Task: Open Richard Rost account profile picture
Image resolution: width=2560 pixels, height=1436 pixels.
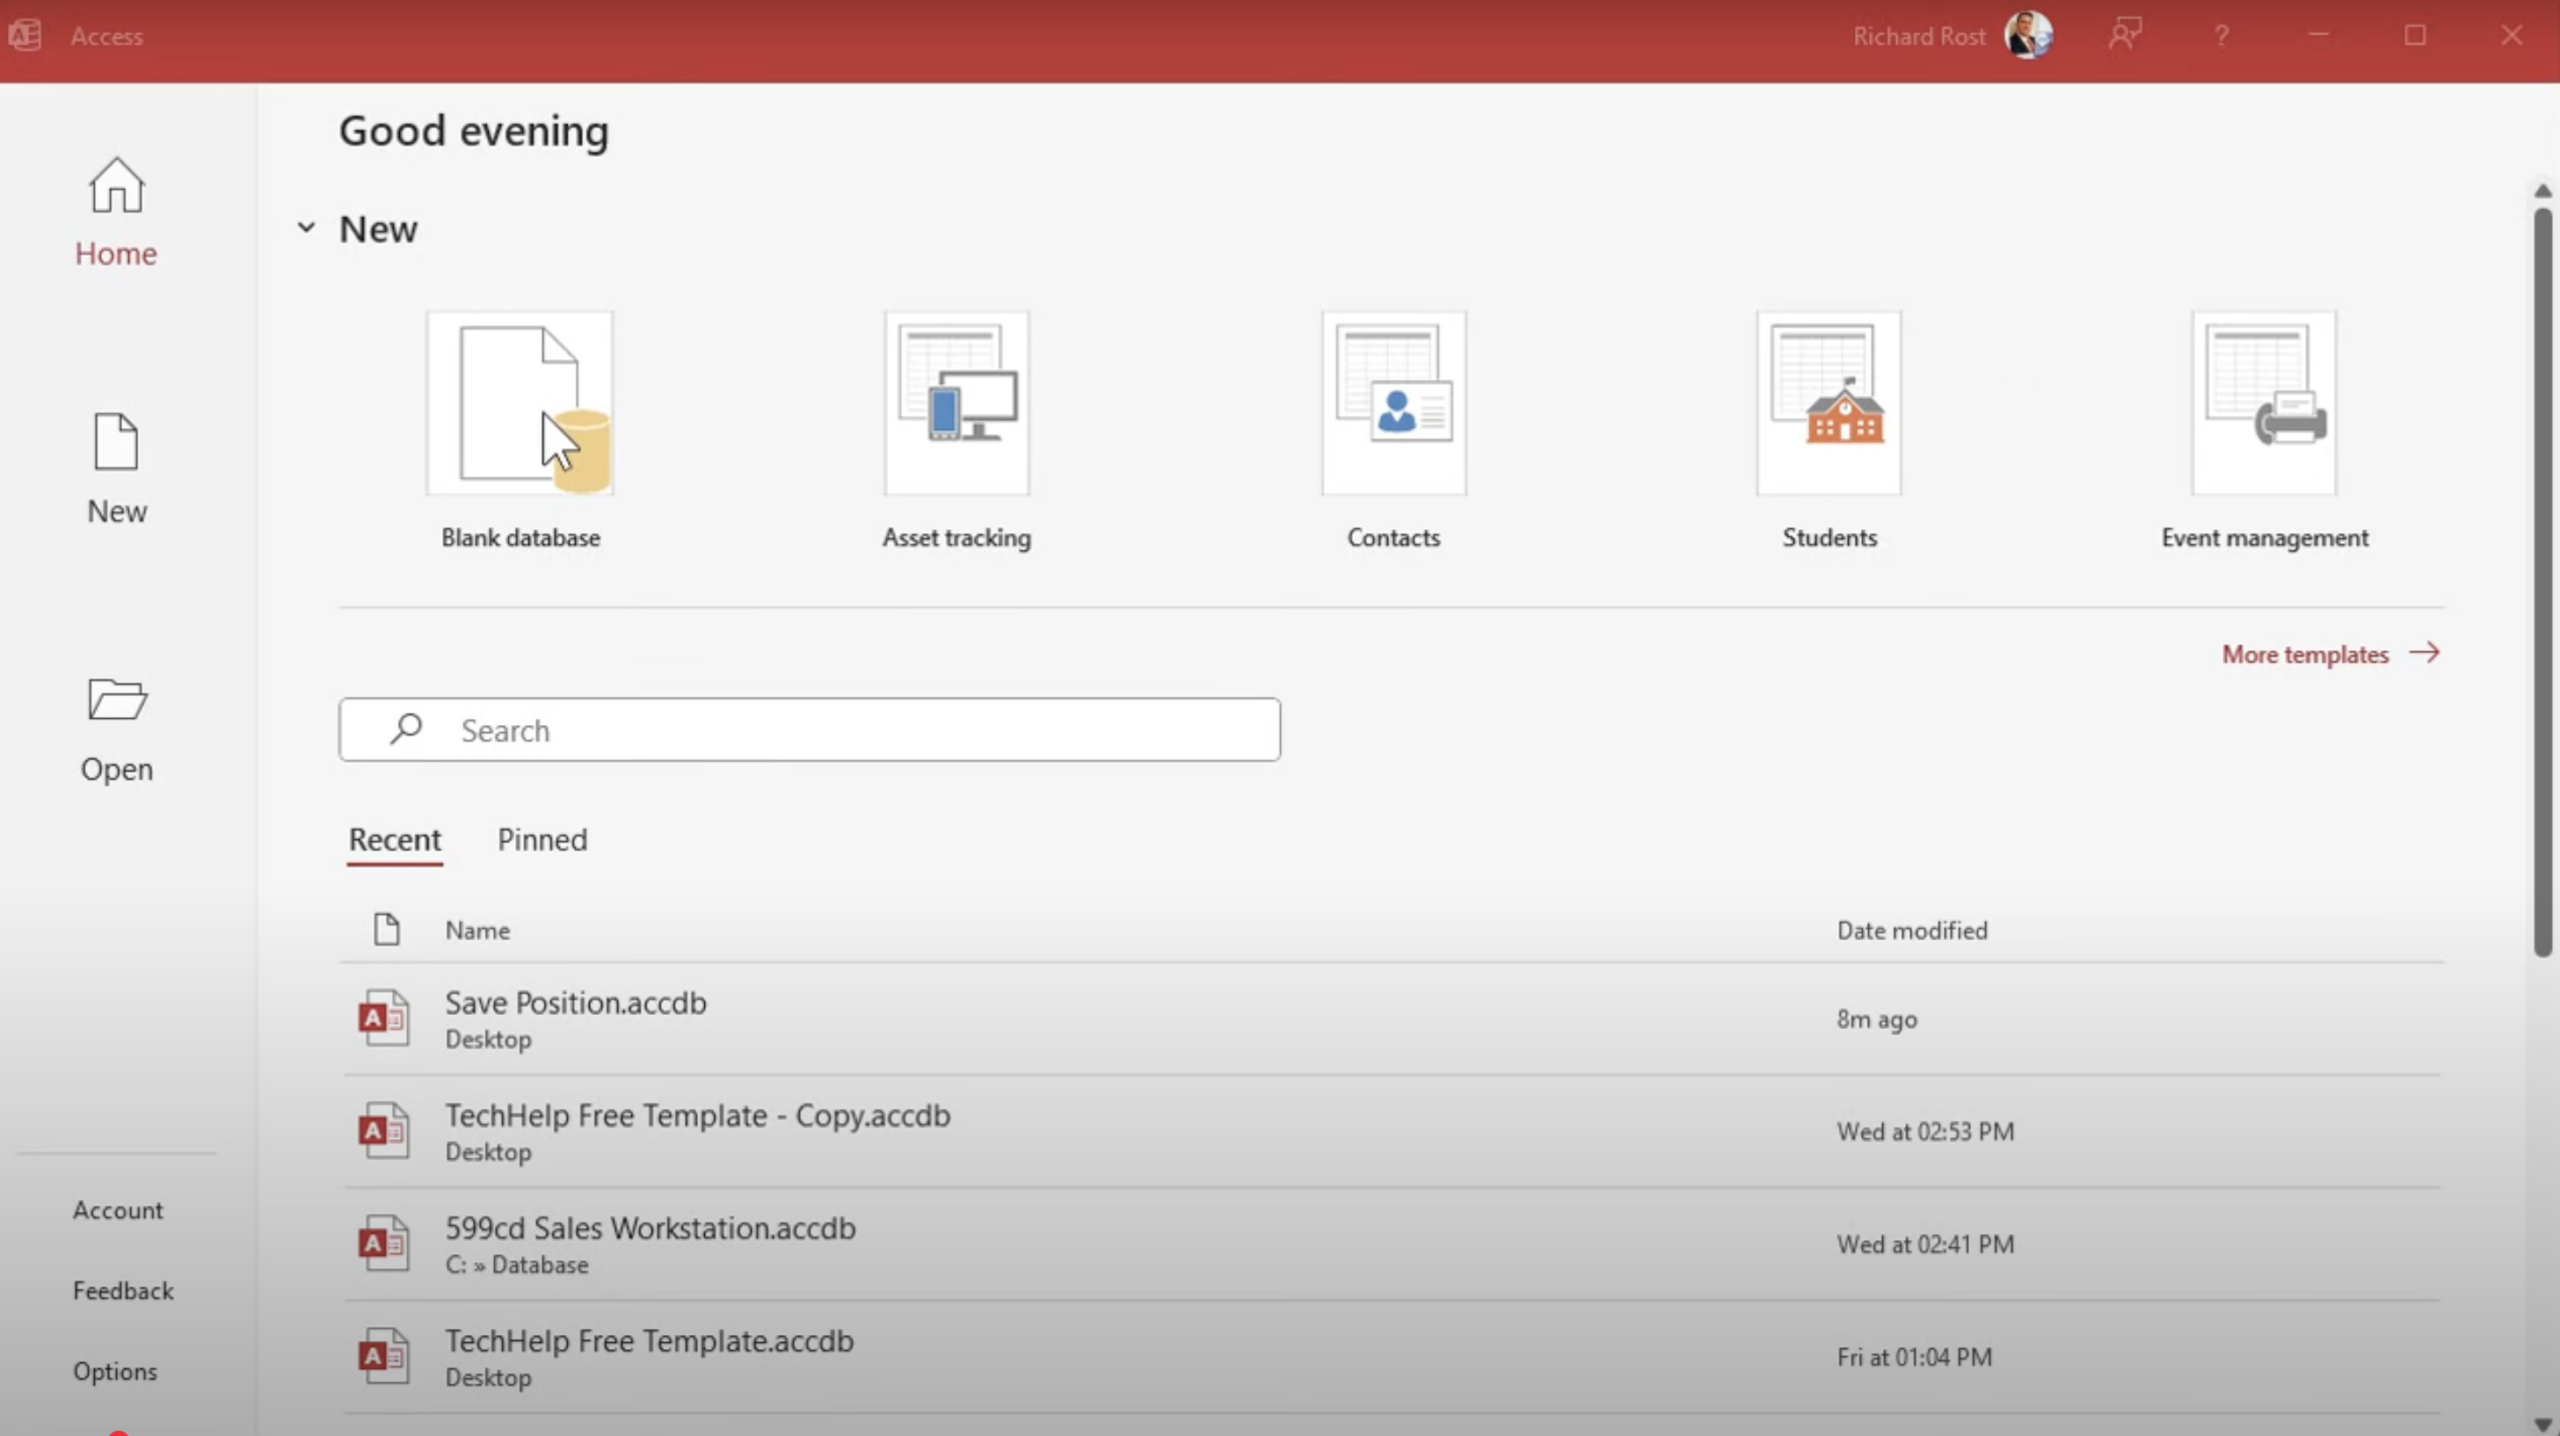Action: pos(2028,35)
